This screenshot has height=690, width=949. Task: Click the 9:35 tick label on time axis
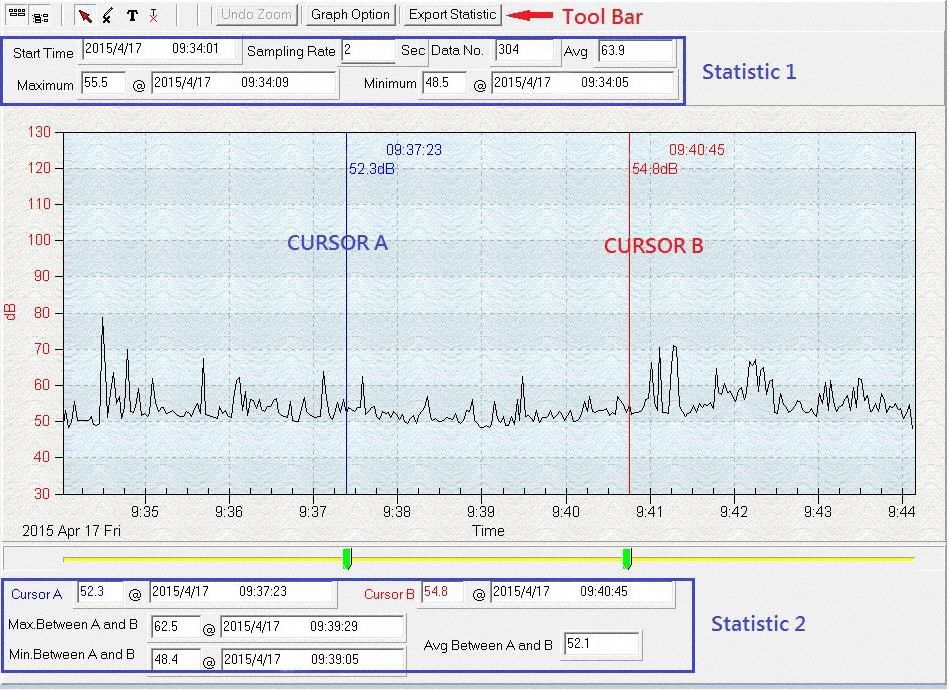point(145,512)
